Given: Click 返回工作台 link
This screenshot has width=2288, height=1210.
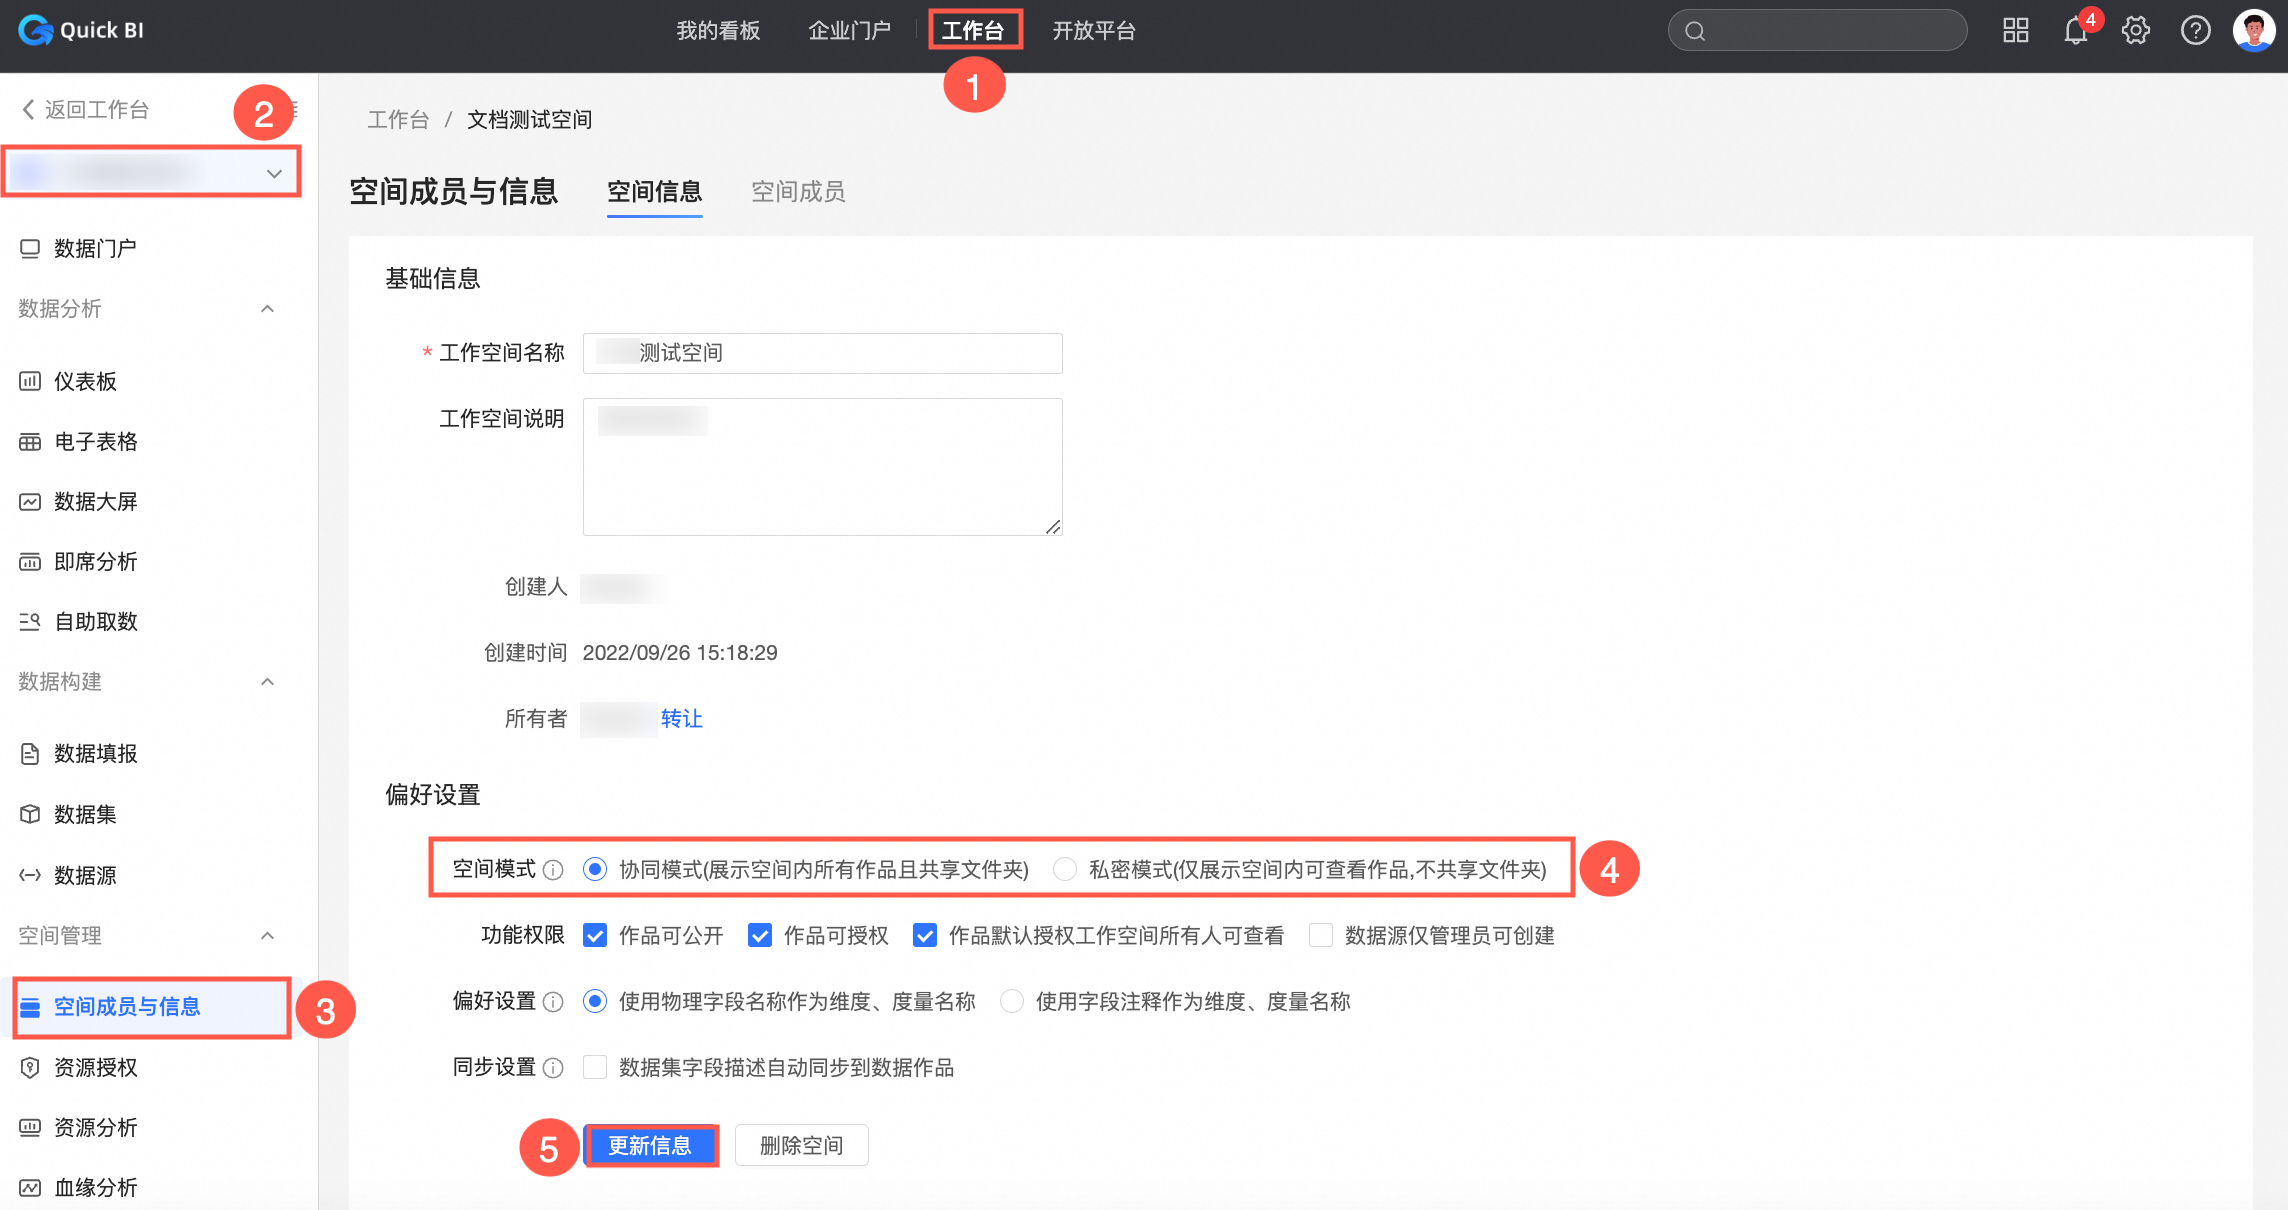Looking at the screenshot, I should [x=97, y=109].
